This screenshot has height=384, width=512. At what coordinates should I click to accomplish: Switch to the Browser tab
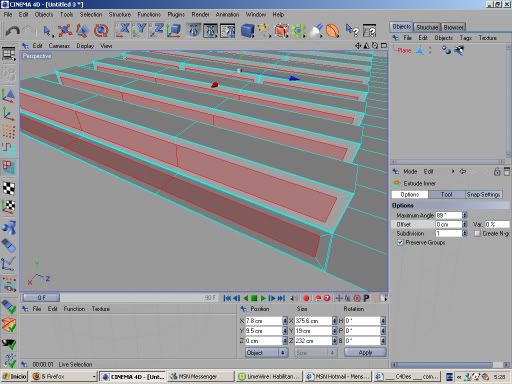coord(453,27)
